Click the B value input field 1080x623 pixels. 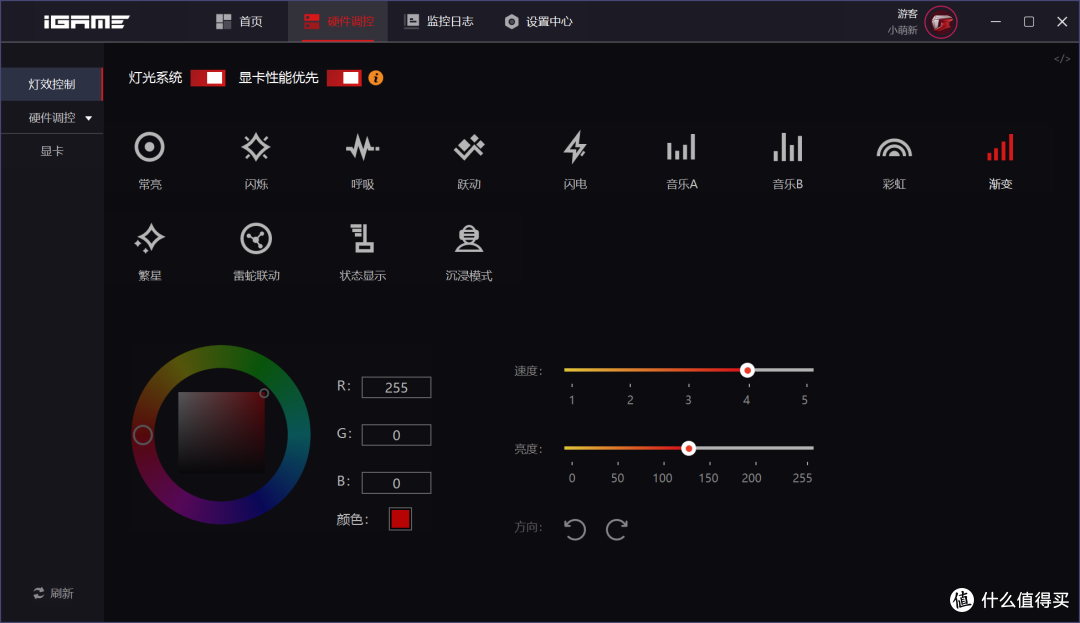pos(396,483)
